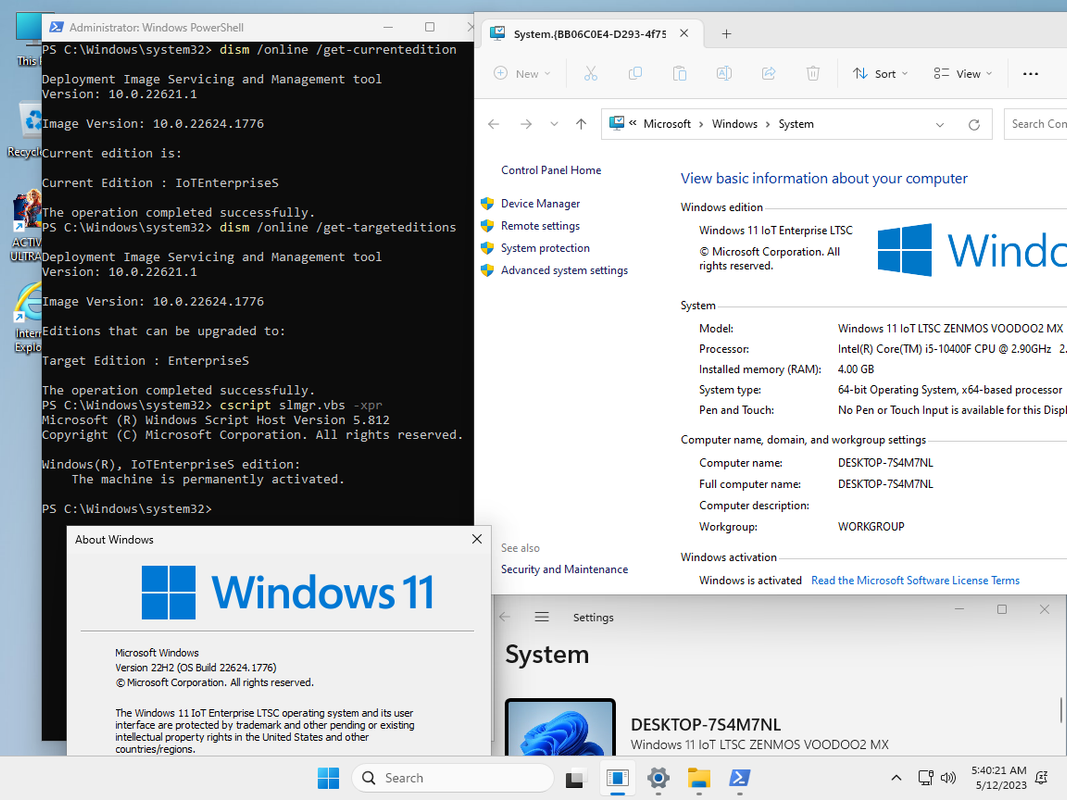Viewport: 1067px width, 800px height.
Task: Expand the recent locations chevron
Action: coord(554,124)
